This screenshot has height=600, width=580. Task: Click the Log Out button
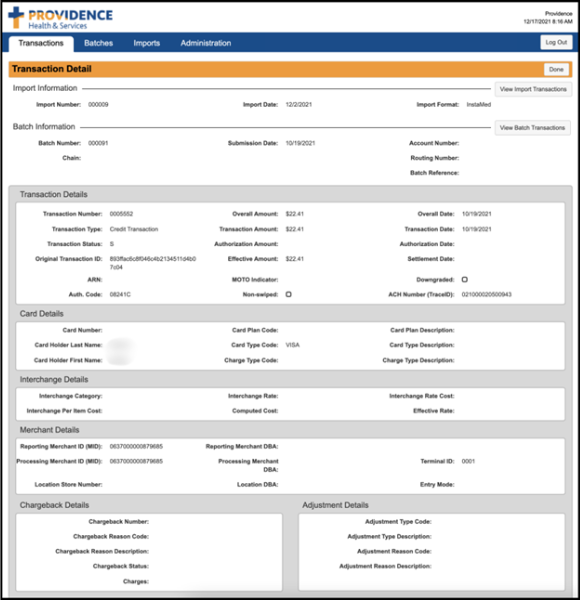coord(556,42)
